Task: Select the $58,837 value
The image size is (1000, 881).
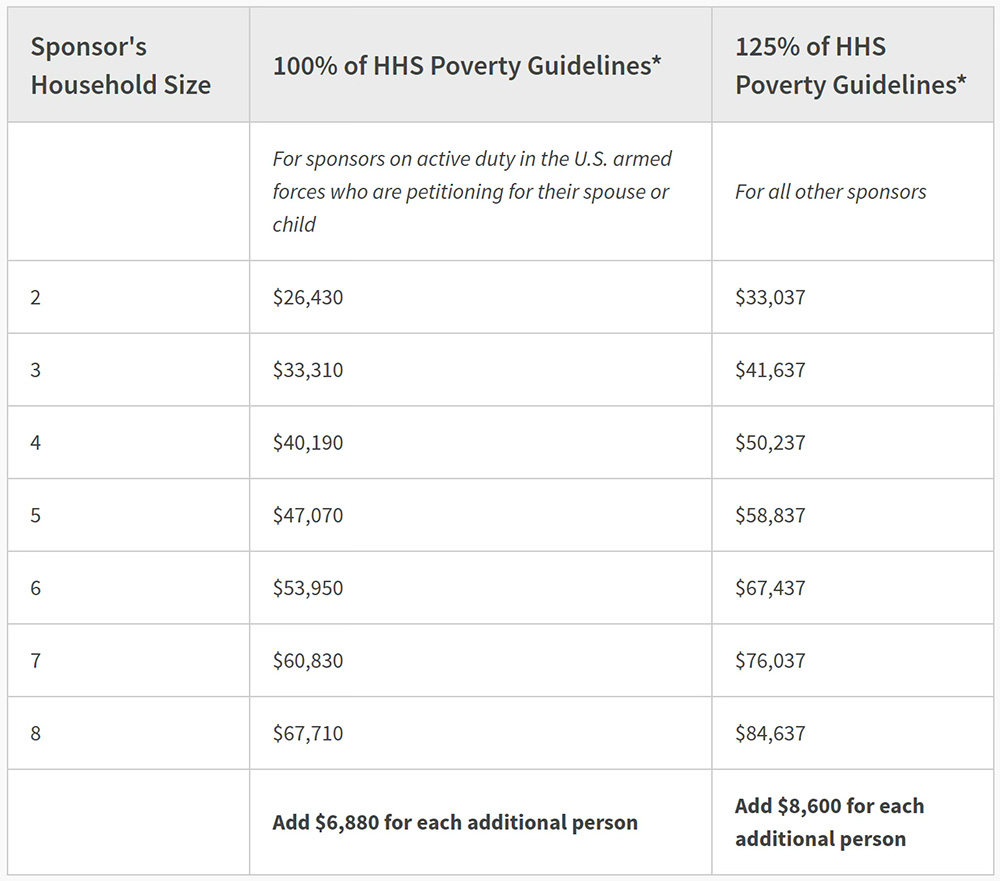Action: click(x=770, y=516)
